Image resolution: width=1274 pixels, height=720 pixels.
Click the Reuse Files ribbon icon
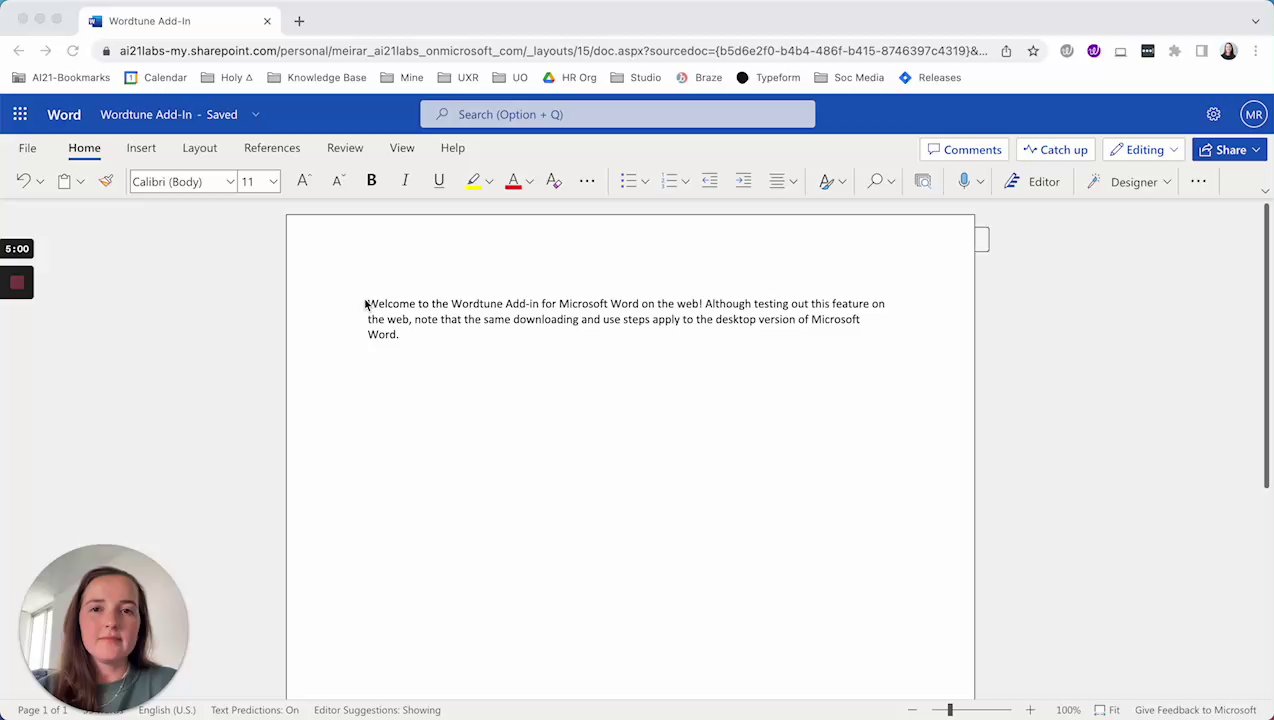click(x=923, y=181)
